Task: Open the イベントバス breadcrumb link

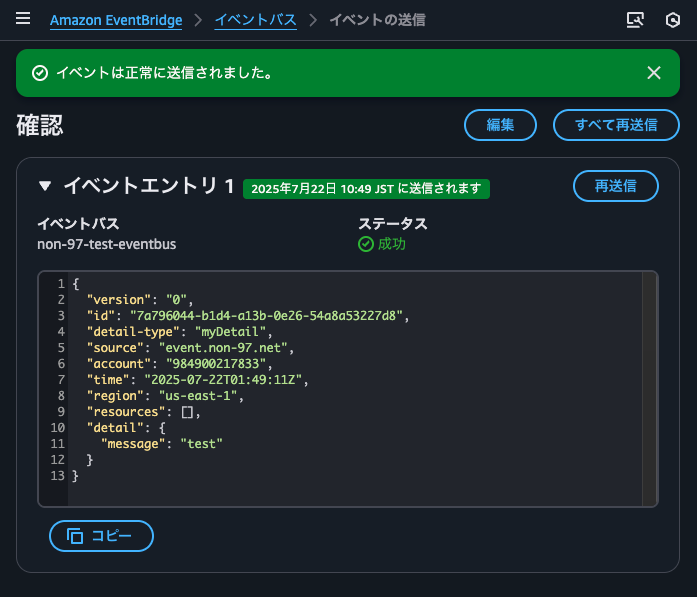Action: (256, 20)
